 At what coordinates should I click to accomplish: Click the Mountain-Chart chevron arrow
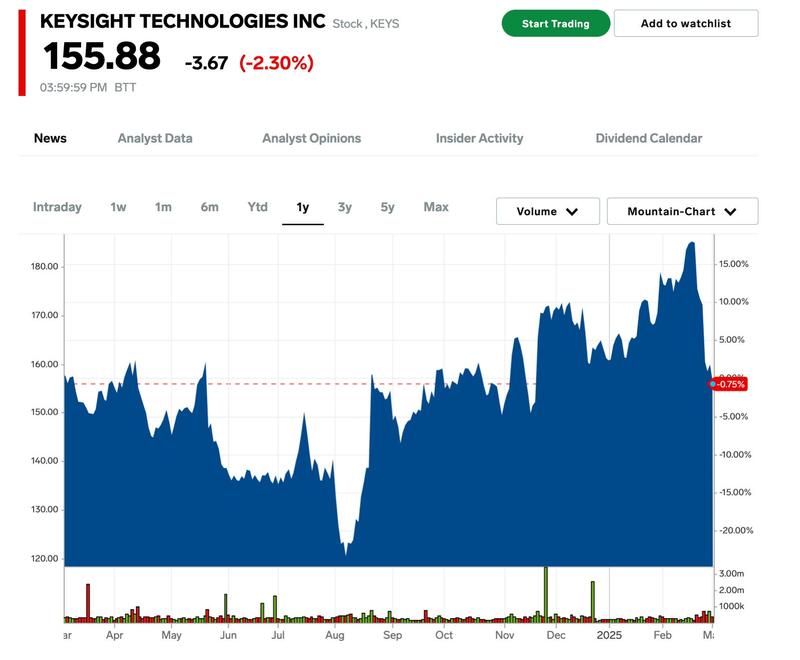pyautogui.click(x=730, y=212)
